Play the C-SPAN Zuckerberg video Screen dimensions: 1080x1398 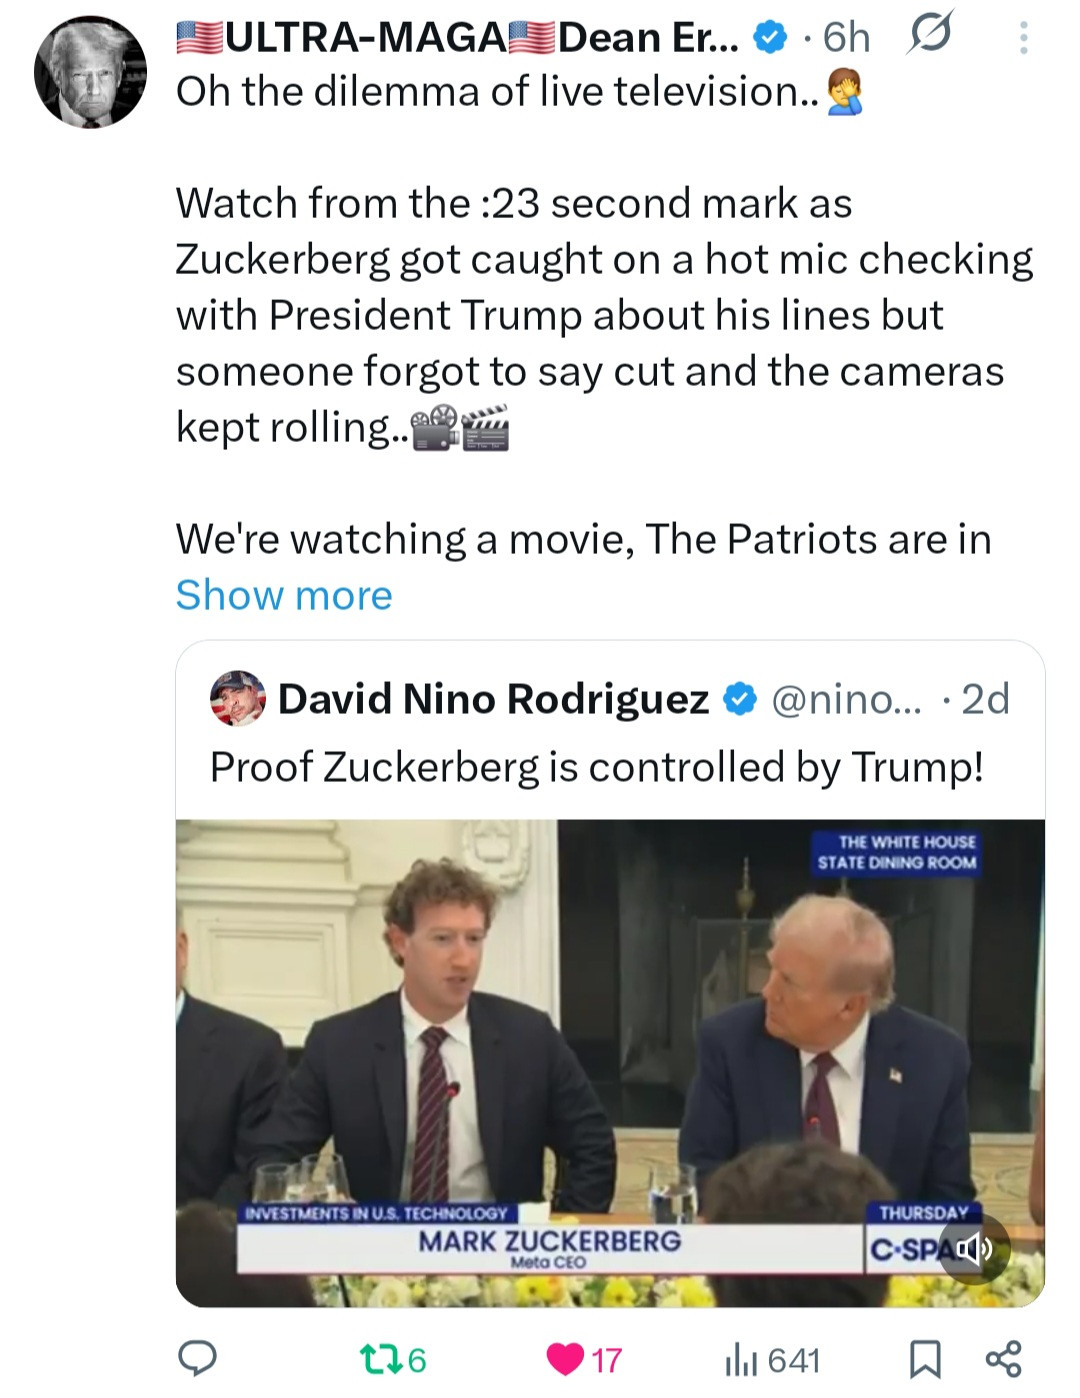pyautogui.click(x=610, y=1062)
